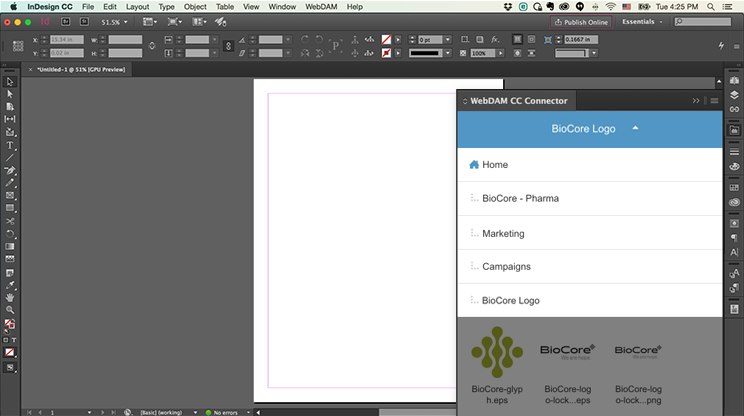Select the Selection tool arrow
Screen dimensions: 744x416
tap(9, 82)
